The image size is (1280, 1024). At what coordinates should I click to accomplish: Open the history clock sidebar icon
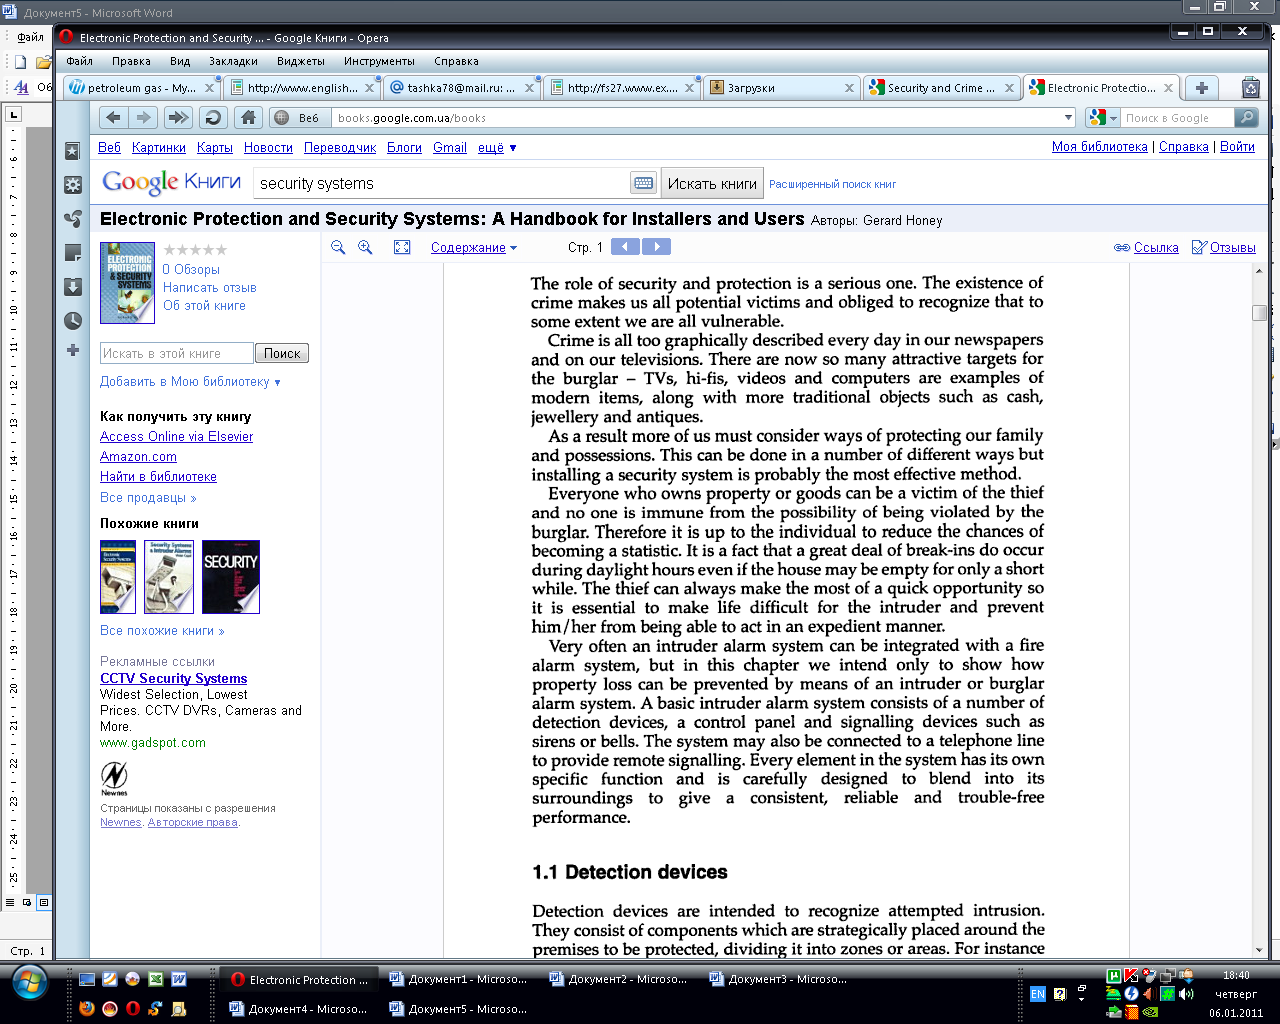pos(73,321)
